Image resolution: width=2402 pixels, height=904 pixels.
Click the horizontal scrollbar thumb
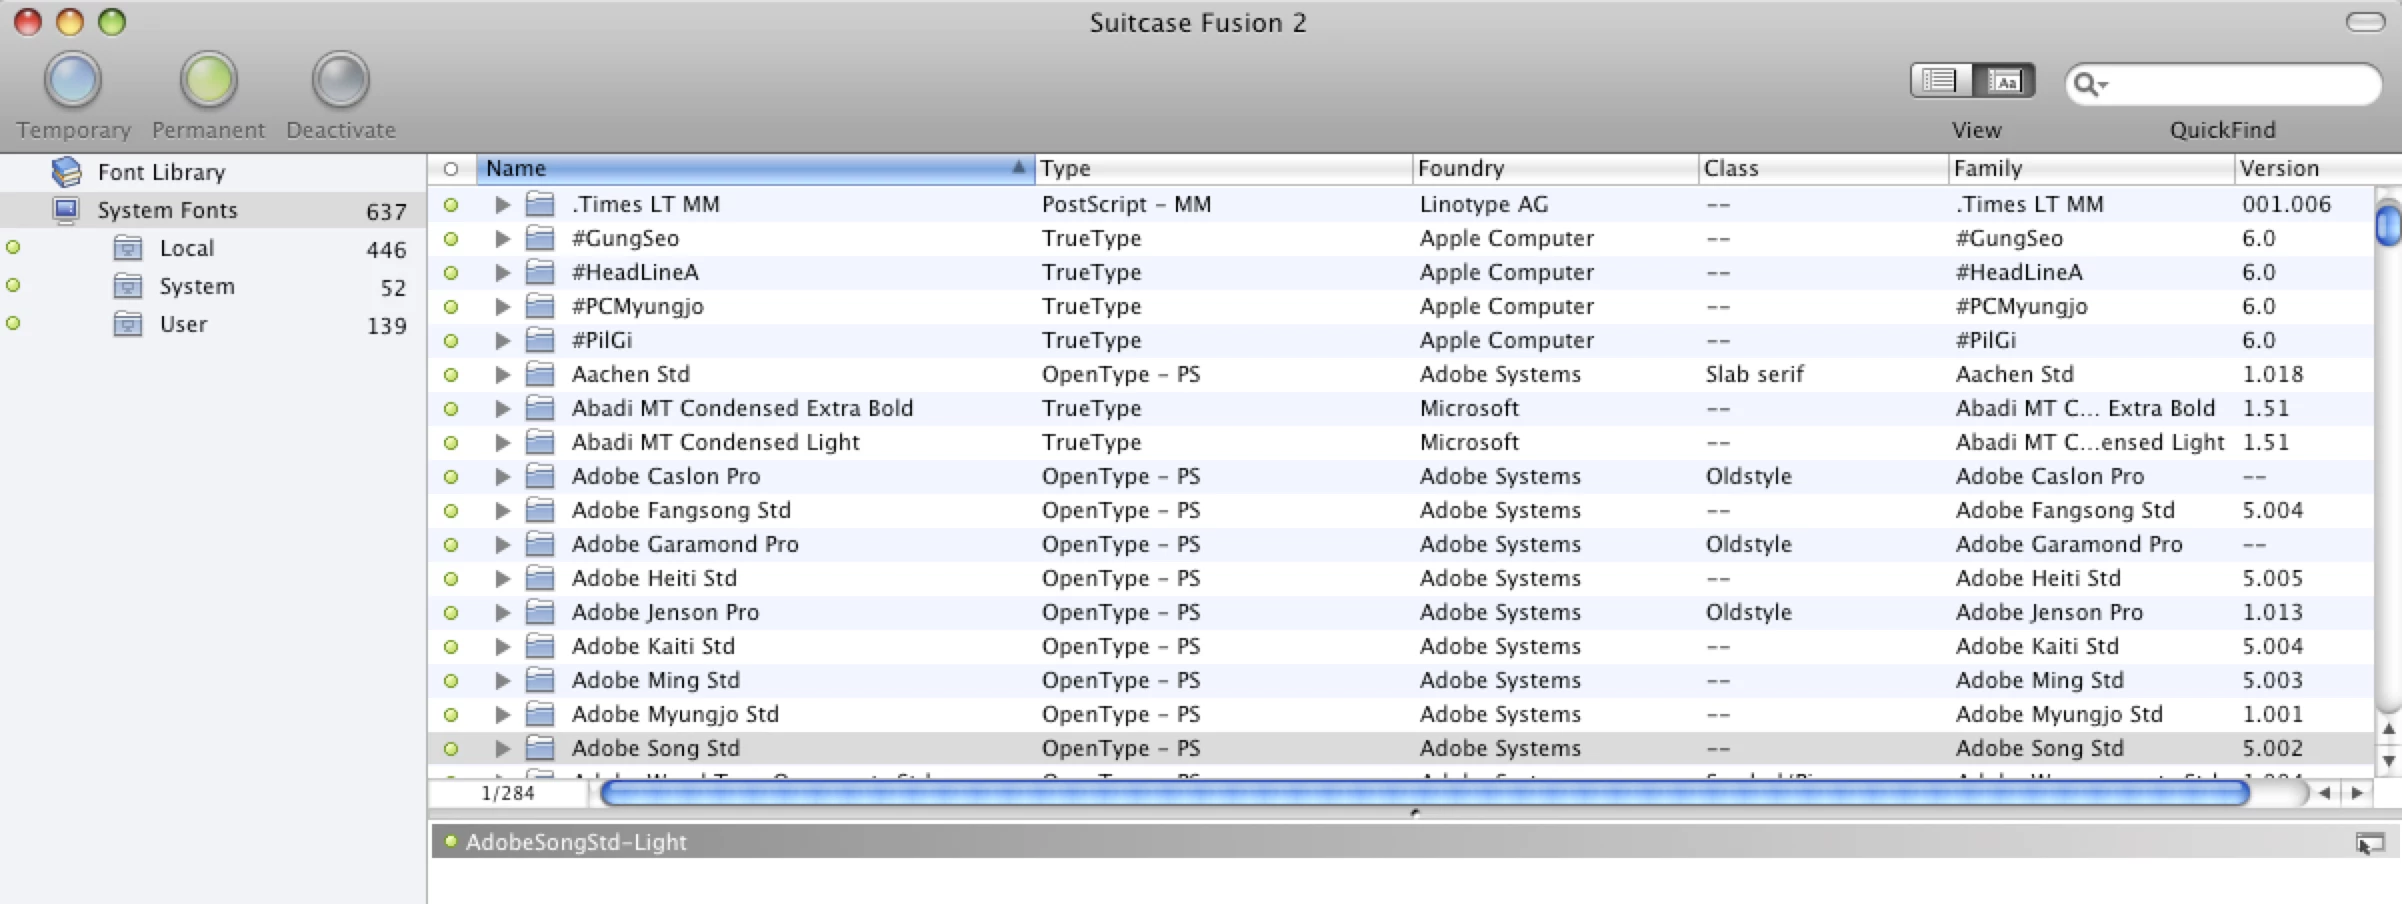[x=1425, y=793]
